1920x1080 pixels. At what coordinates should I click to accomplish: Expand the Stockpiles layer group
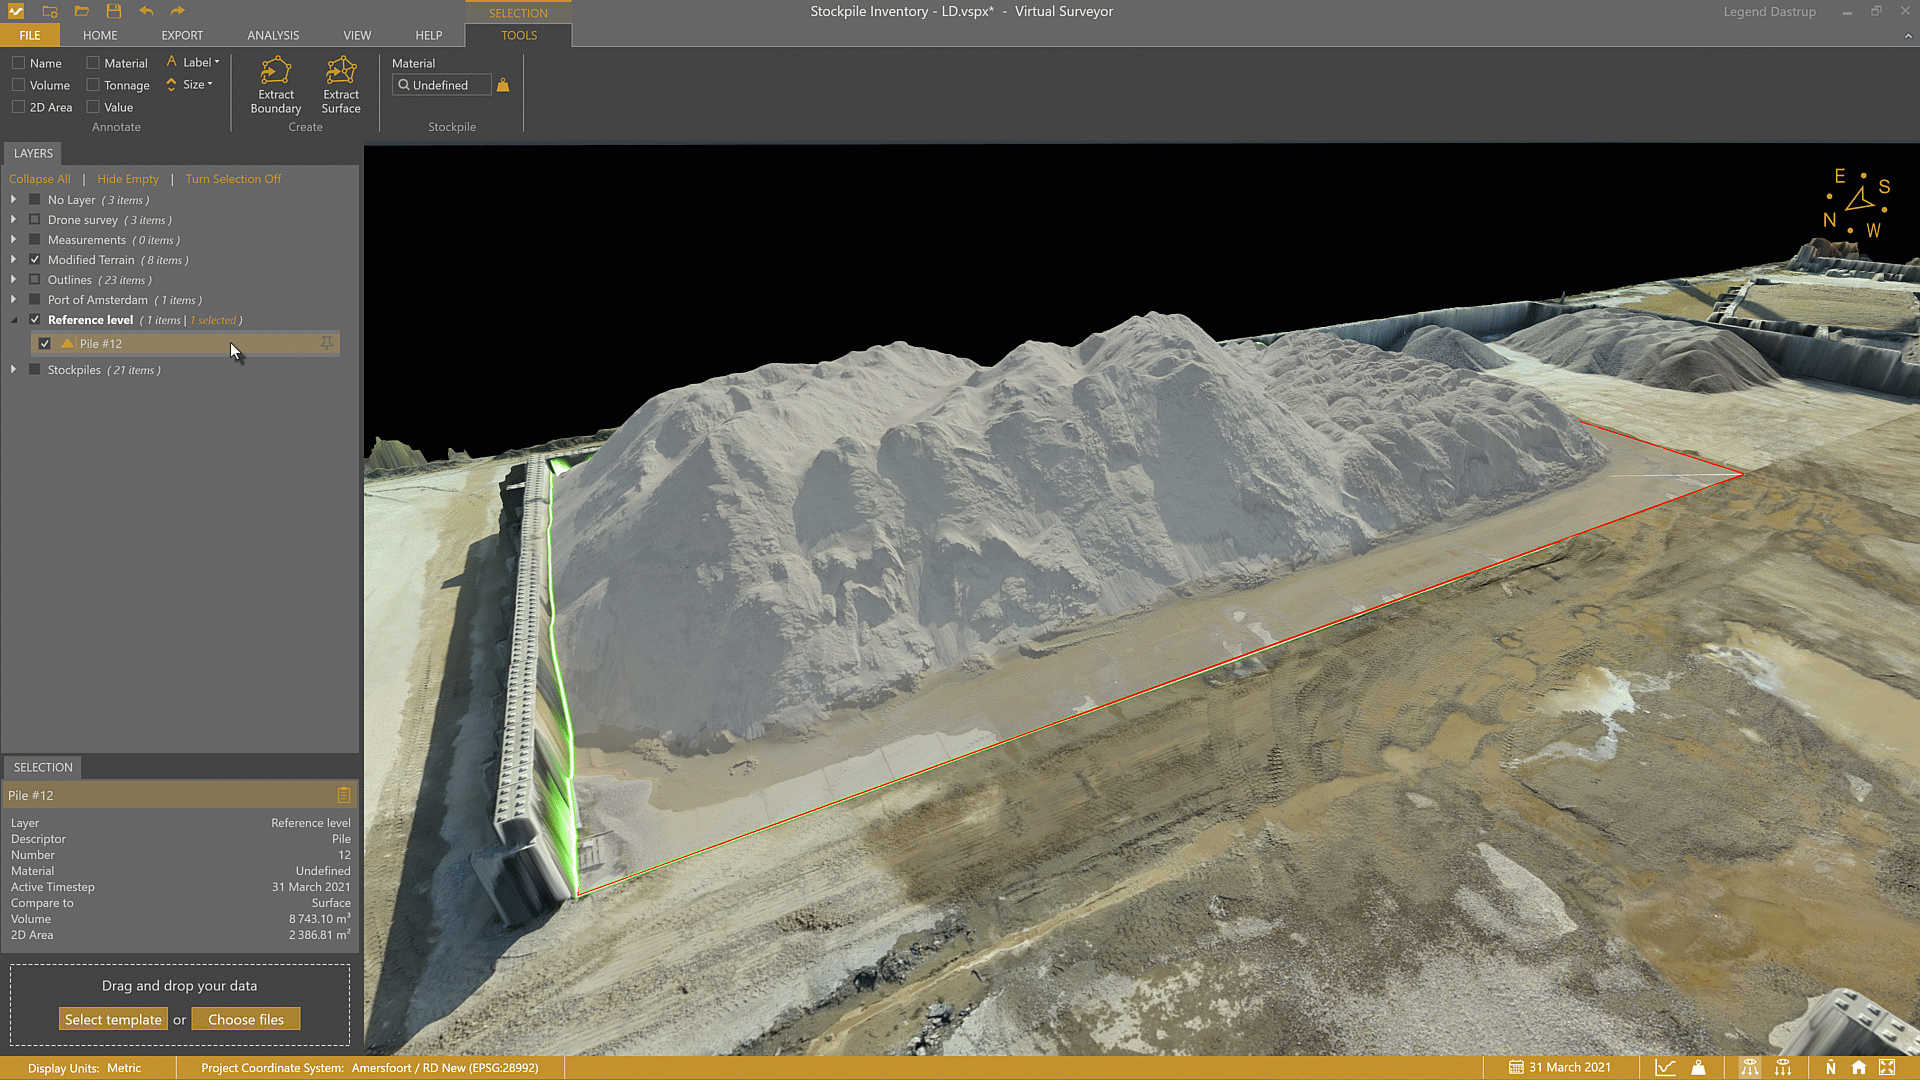click(13, 369)
